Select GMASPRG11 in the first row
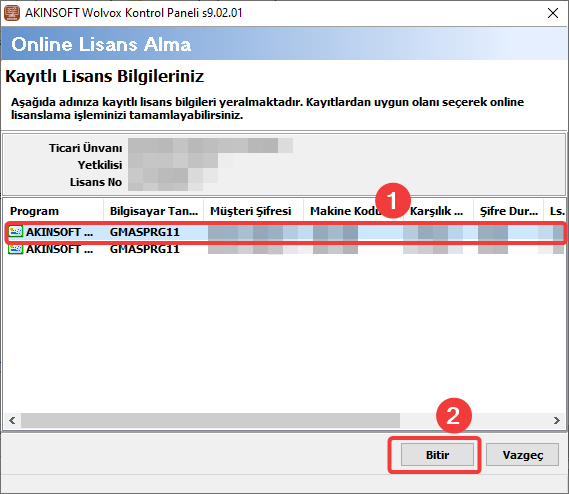Screen dimensions: 569x494 [145, 232]
